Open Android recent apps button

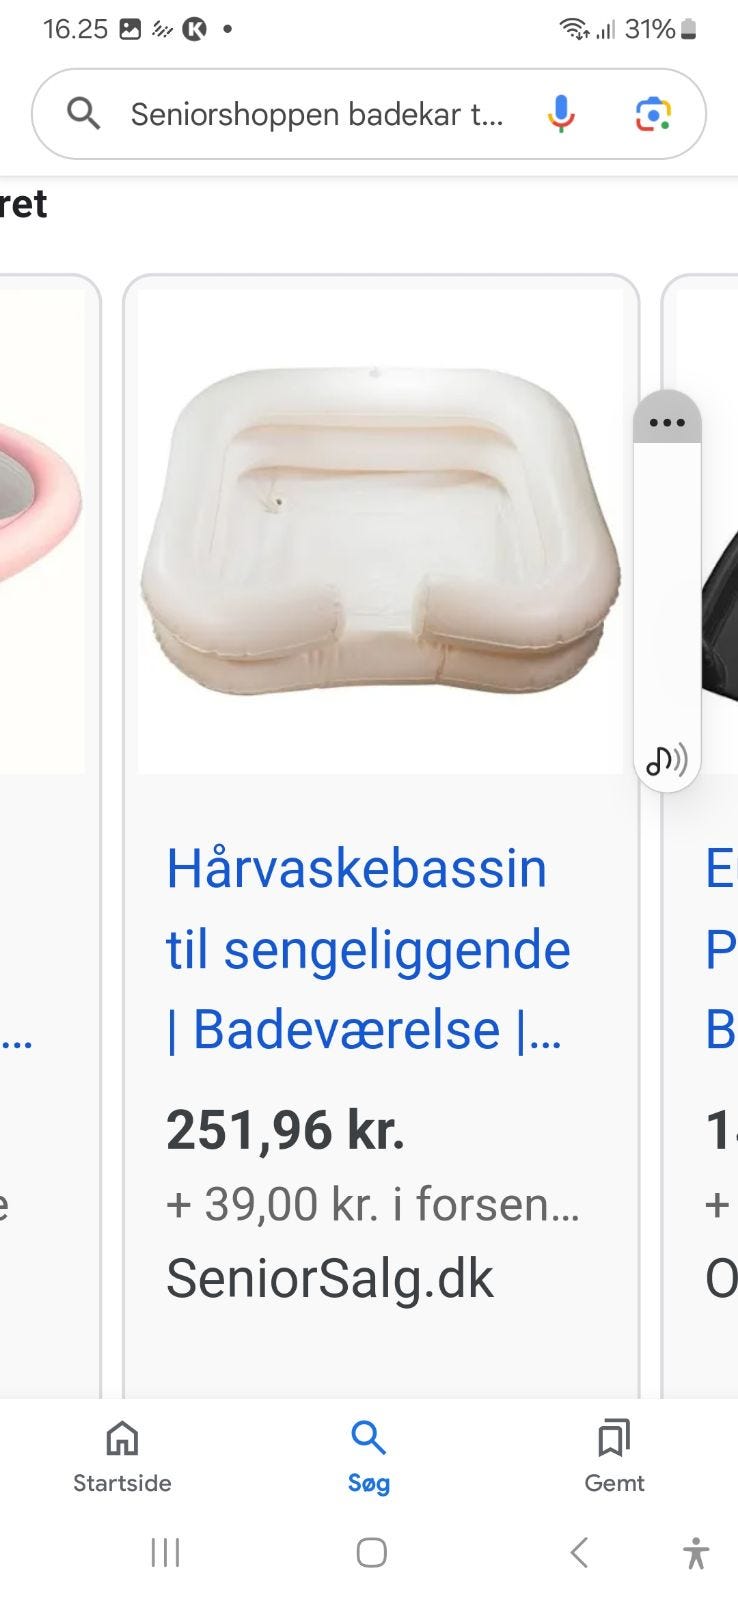click(165, 1552)
